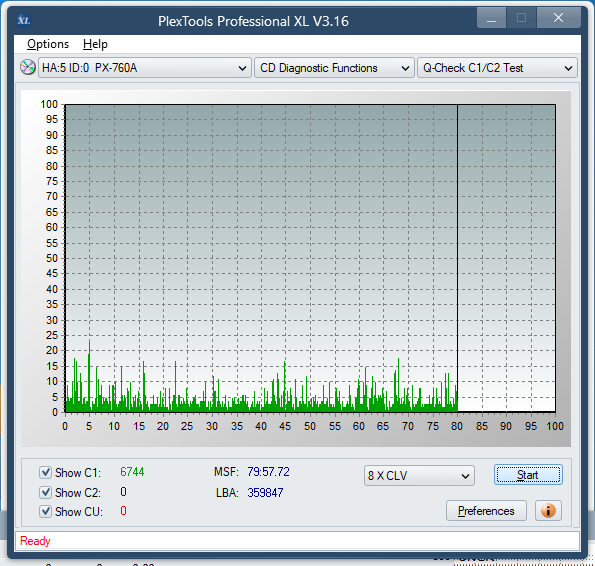Viewport: 595px width, 566px height.
Task: Open the Q-Check C1/C2 Test dropdown
Action: pyautogui.click(x=497, y=68)
